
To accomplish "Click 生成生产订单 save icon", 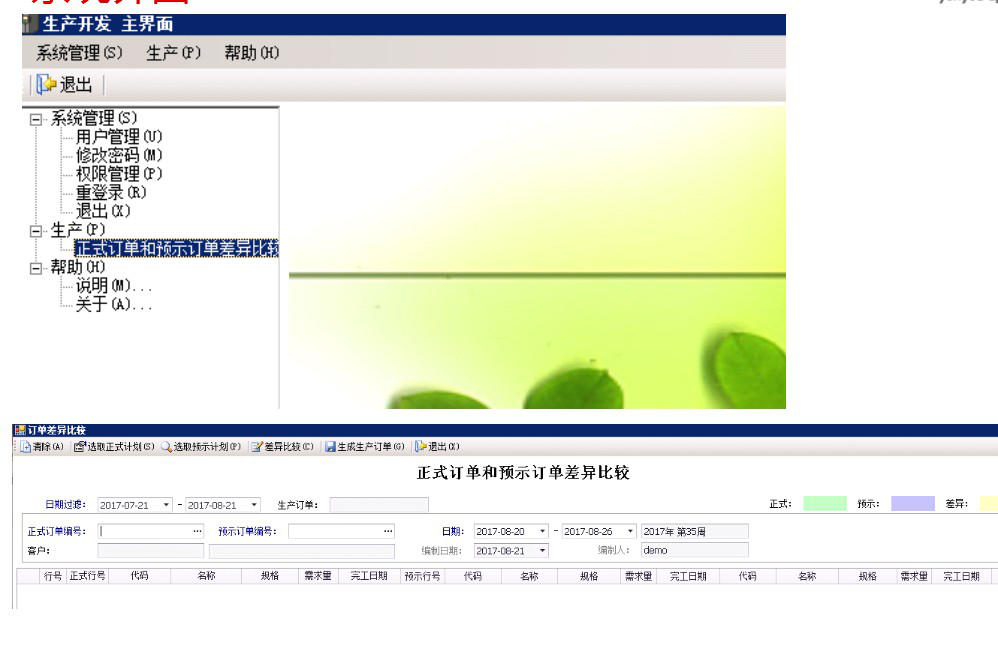I will (330, 447).
